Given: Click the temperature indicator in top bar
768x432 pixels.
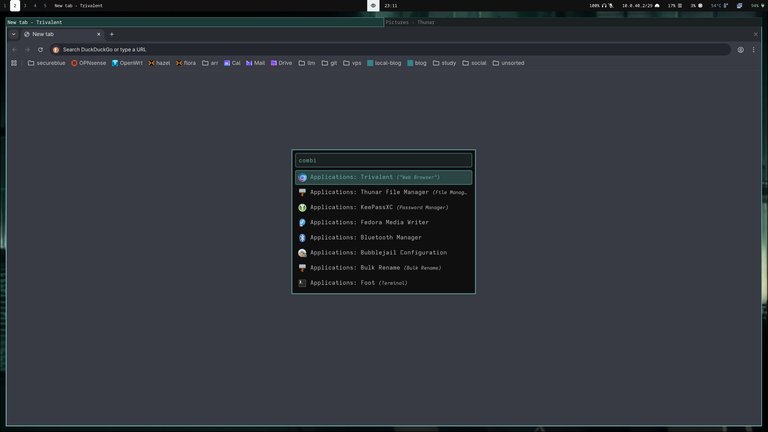Looking at the screenshot, I should (720, 6).
